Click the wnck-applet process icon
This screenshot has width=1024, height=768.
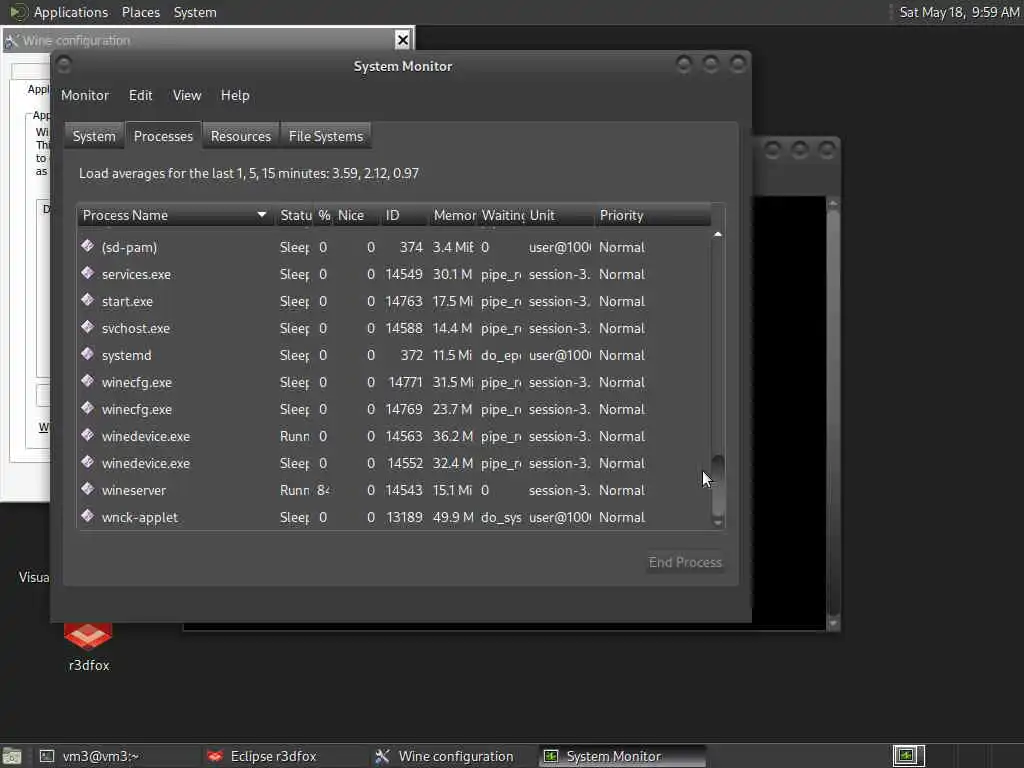(88, 516)
